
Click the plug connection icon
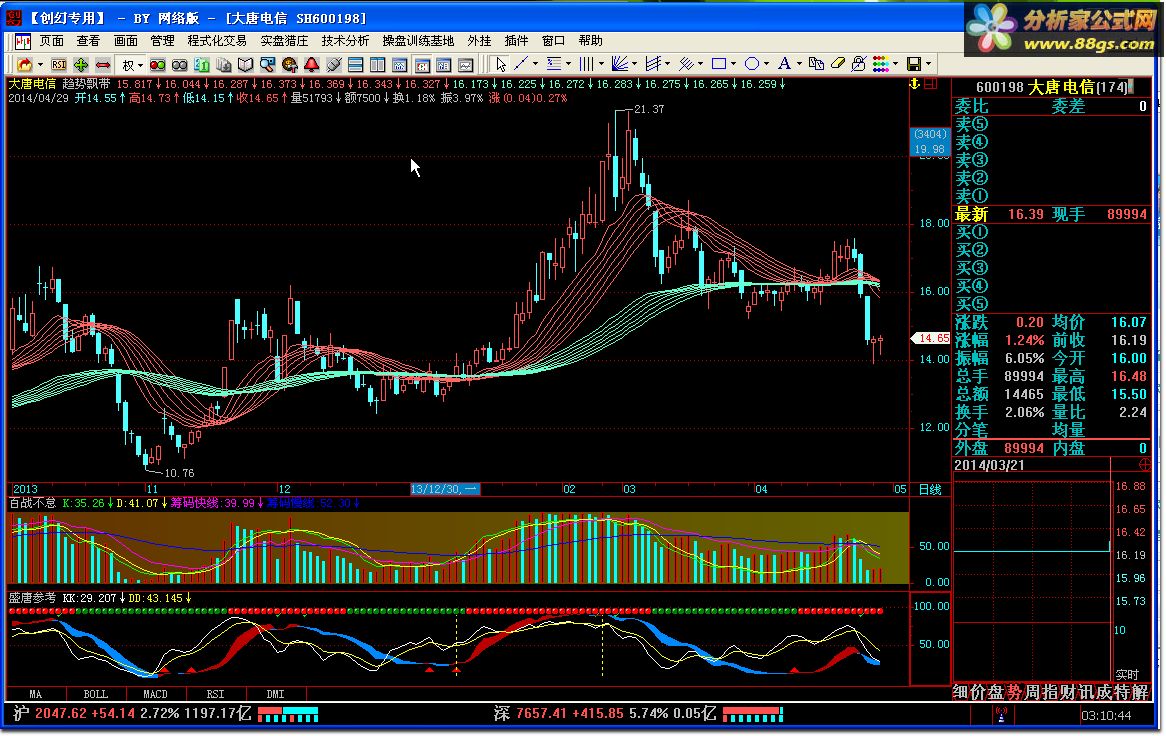[x=333, y=65]
